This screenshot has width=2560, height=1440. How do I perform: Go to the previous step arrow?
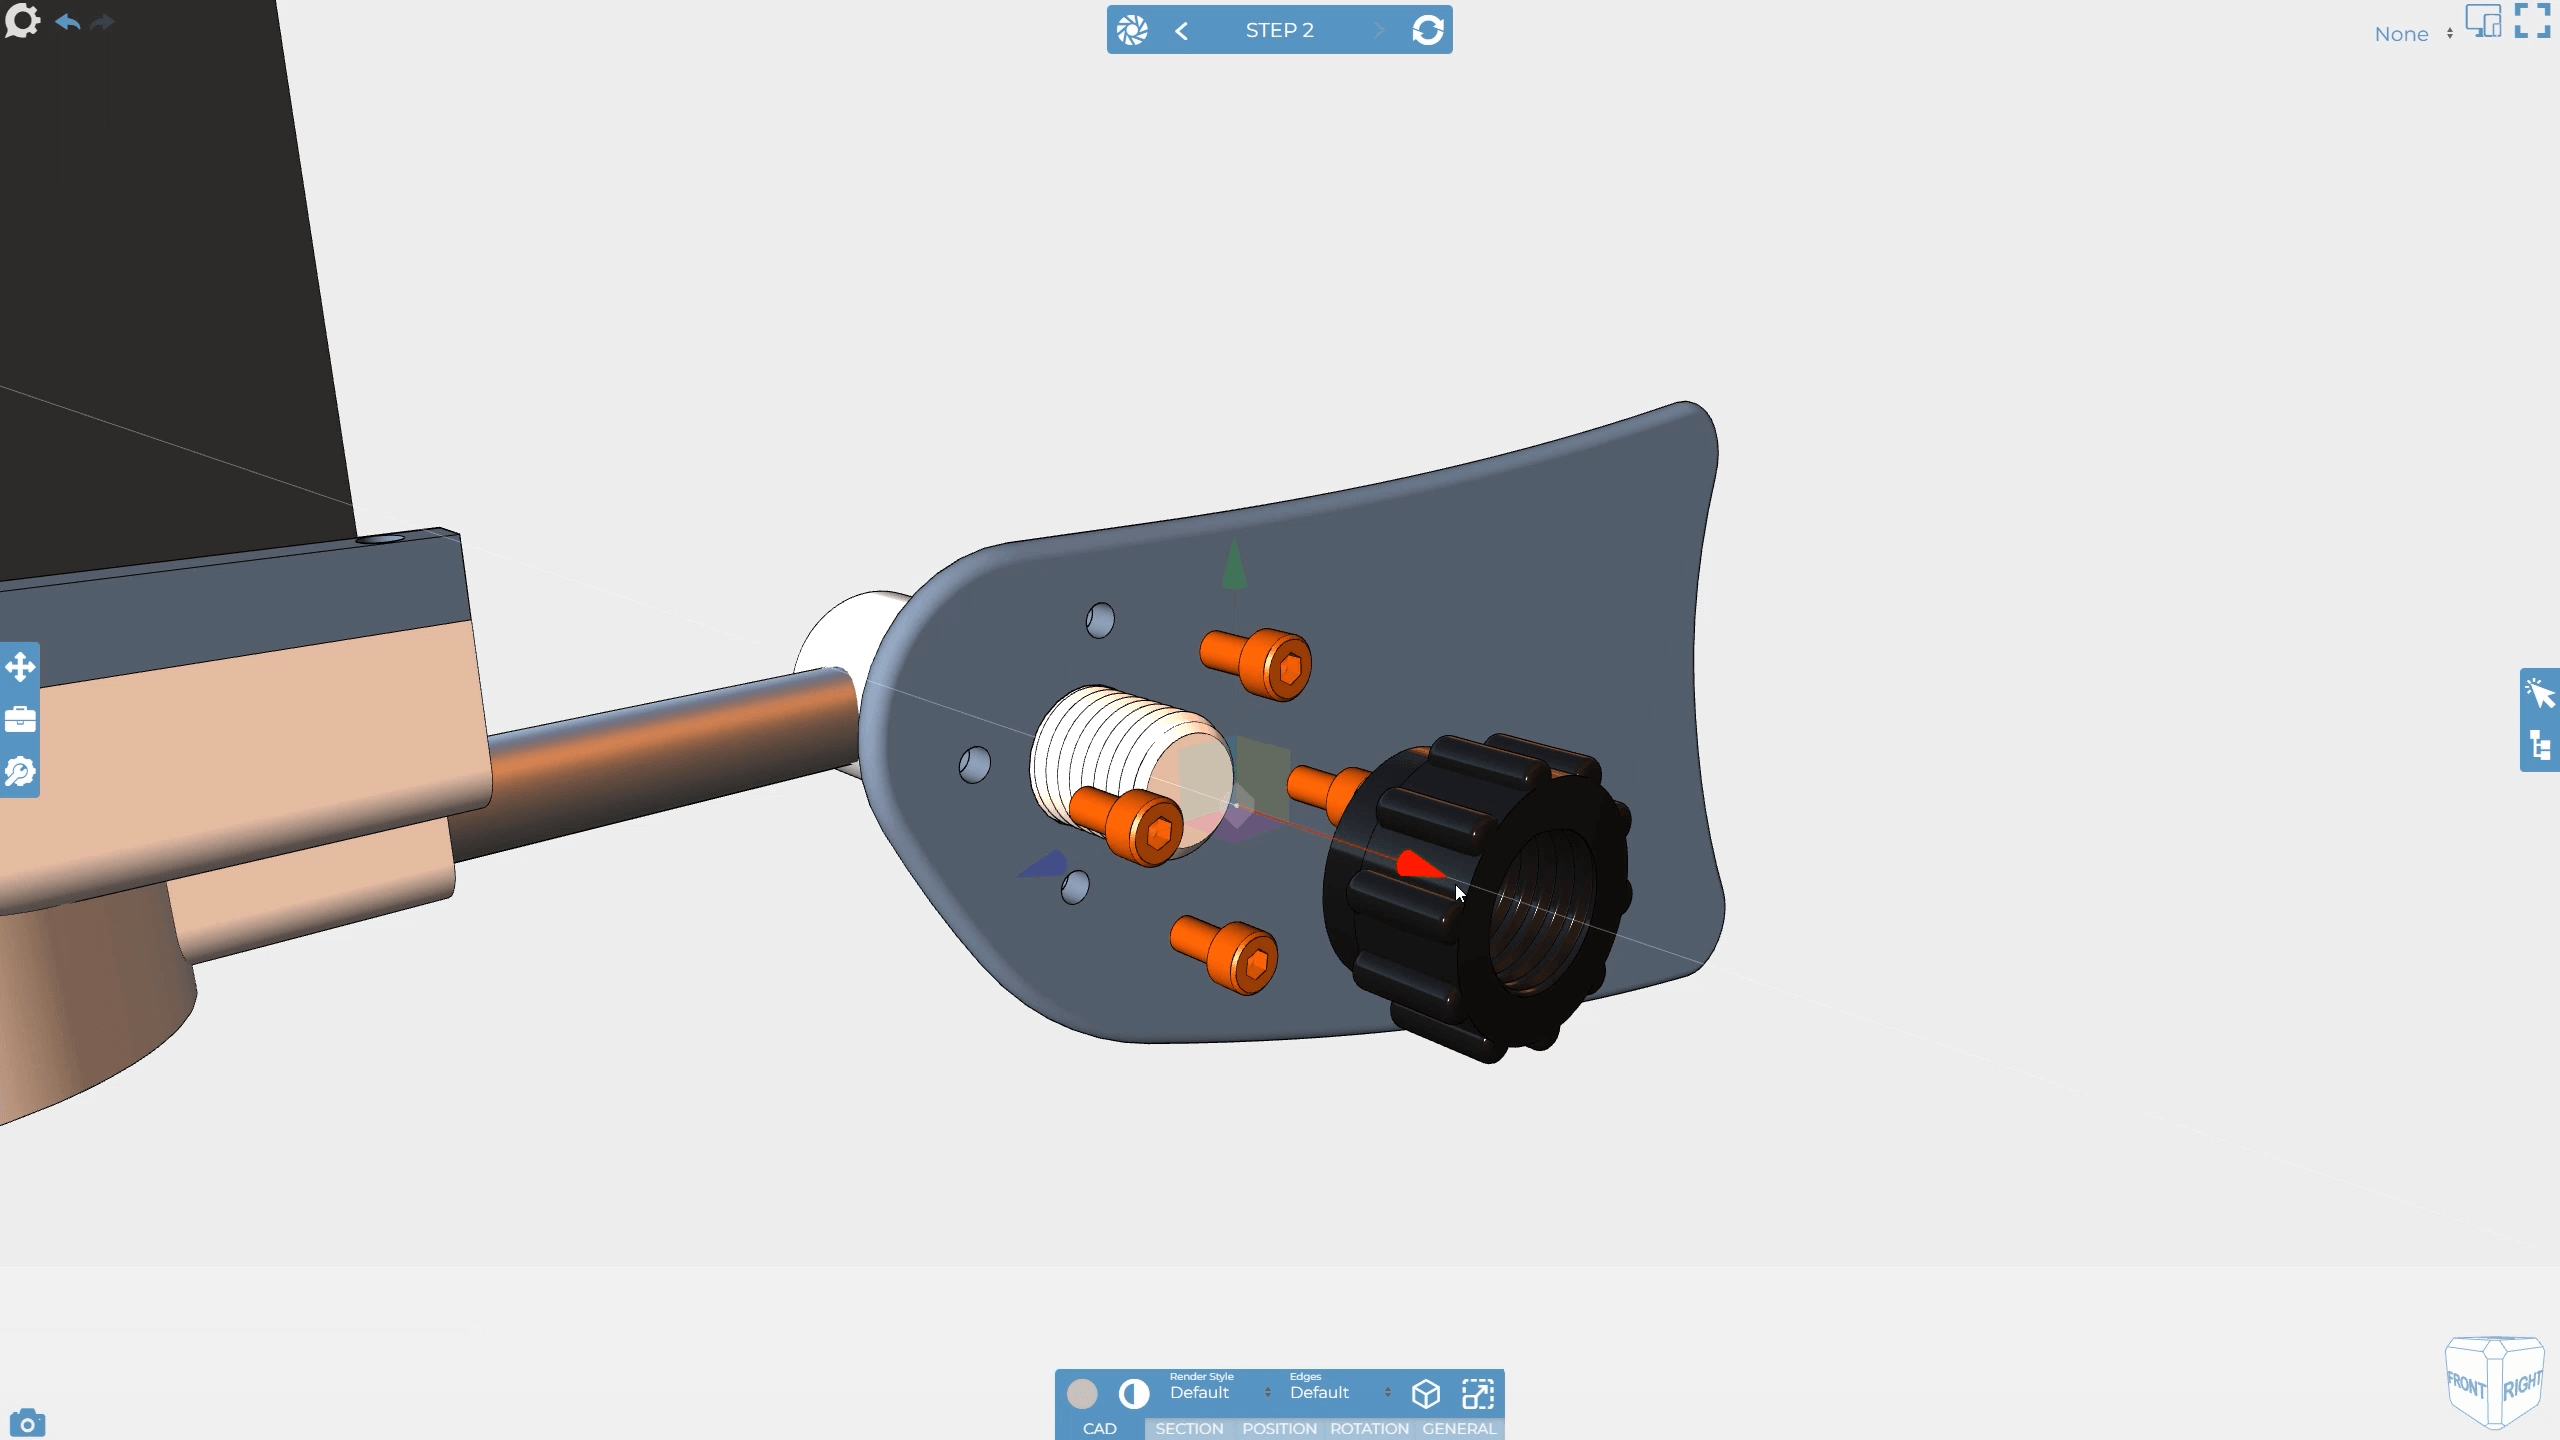1182,31
